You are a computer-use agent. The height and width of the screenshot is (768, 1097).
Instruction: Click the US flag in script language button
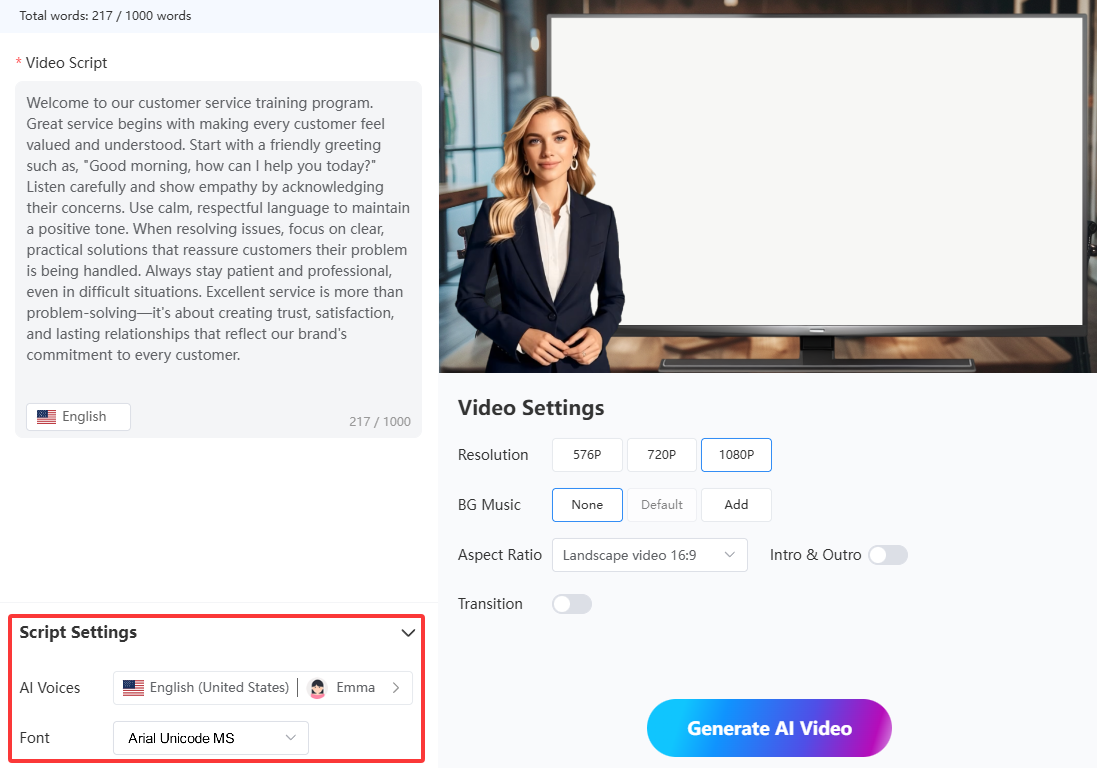tap(46, 417)
